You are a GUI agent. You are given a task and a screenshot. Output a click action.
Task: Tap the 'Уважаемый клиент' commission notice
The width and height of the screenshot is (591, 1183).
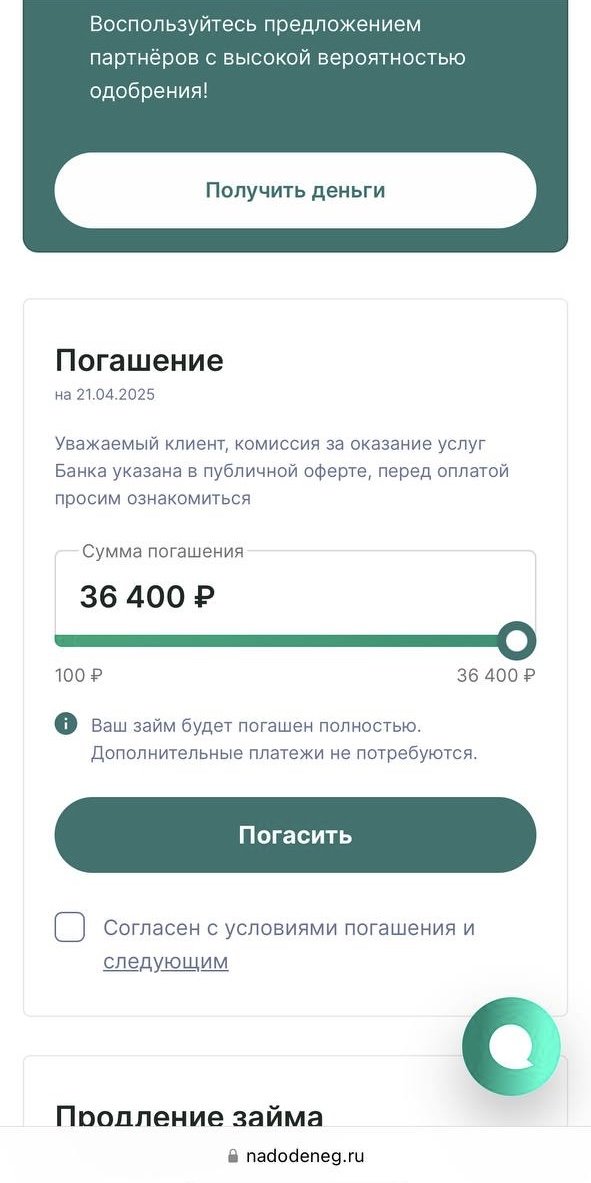point(282,471)
